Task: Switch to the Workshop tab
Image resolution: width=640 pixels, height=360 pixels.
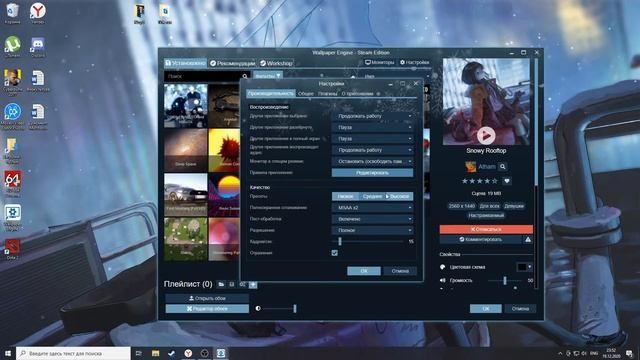Action: coord(276,63)
